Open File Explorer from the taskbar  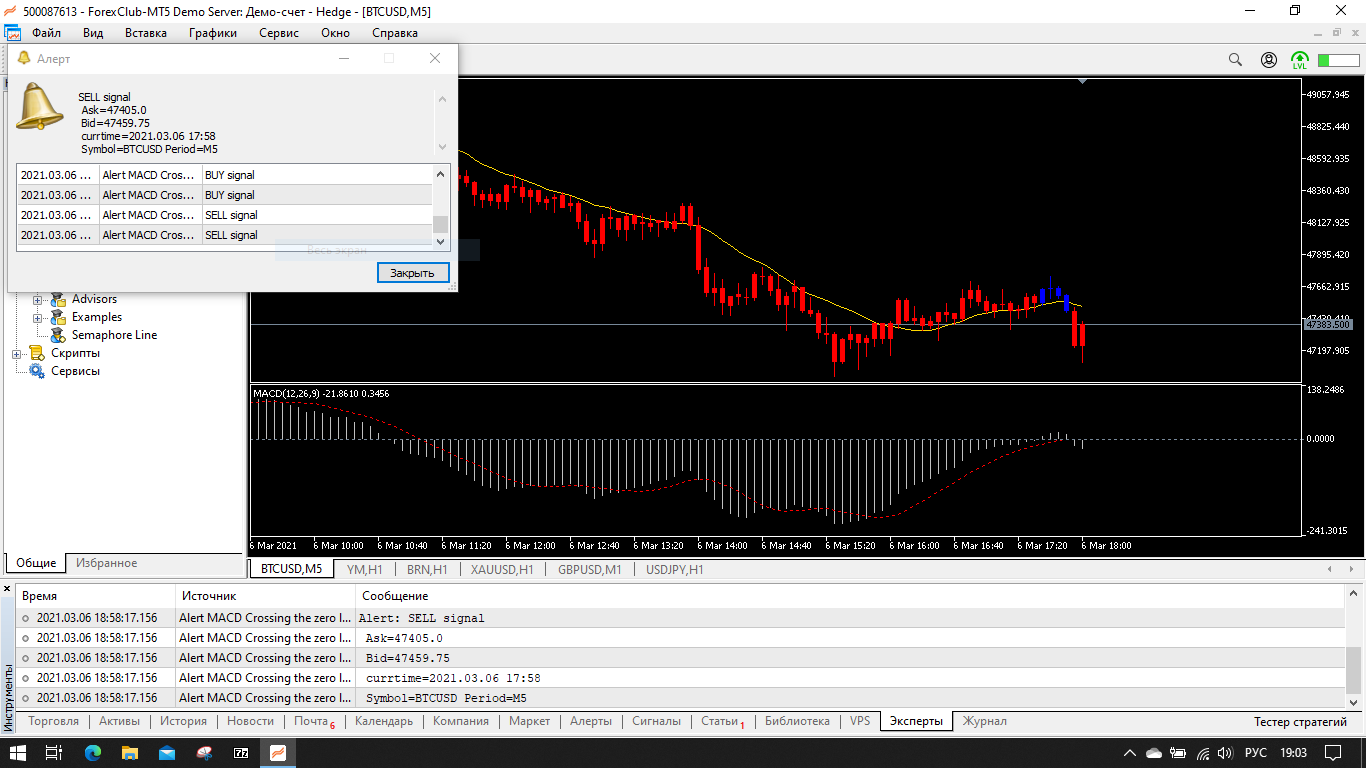(x=130, y=752)
